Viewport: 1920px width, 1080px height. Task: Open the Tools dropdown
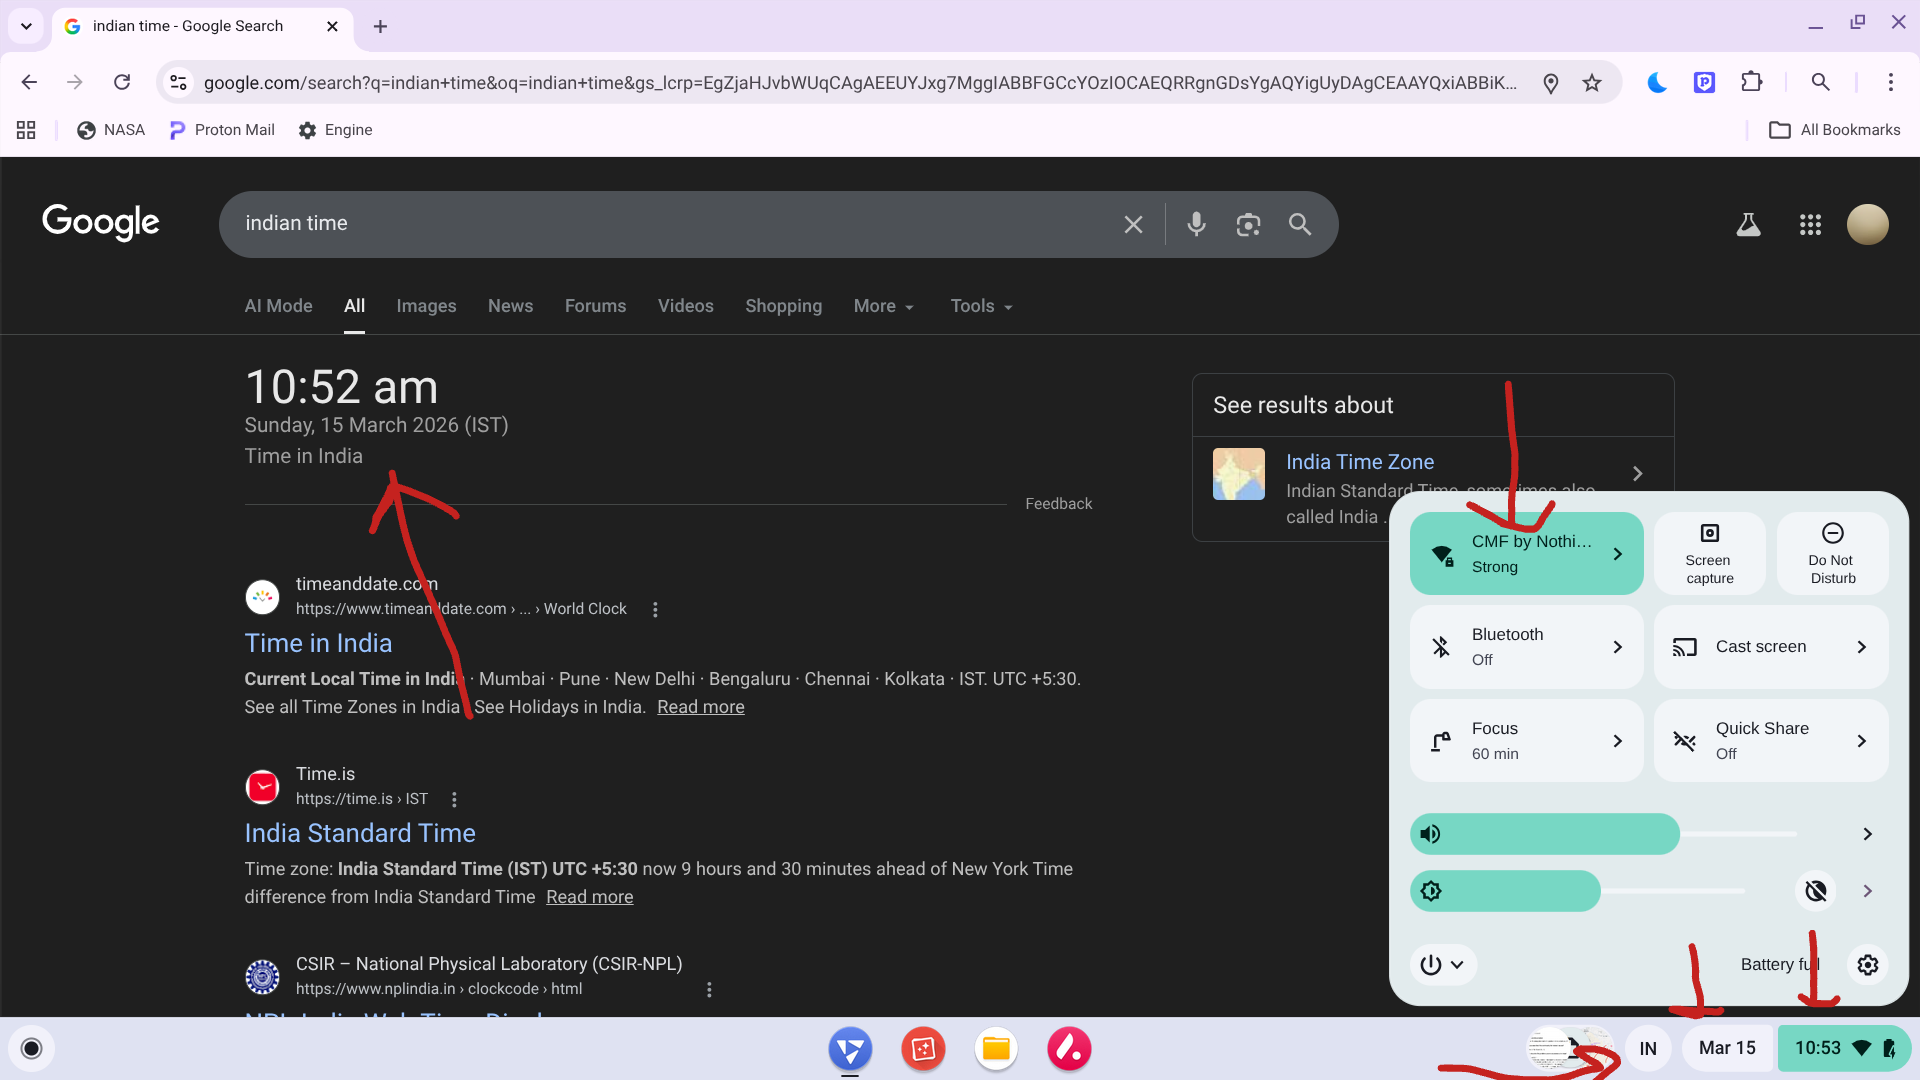[981, 306]
